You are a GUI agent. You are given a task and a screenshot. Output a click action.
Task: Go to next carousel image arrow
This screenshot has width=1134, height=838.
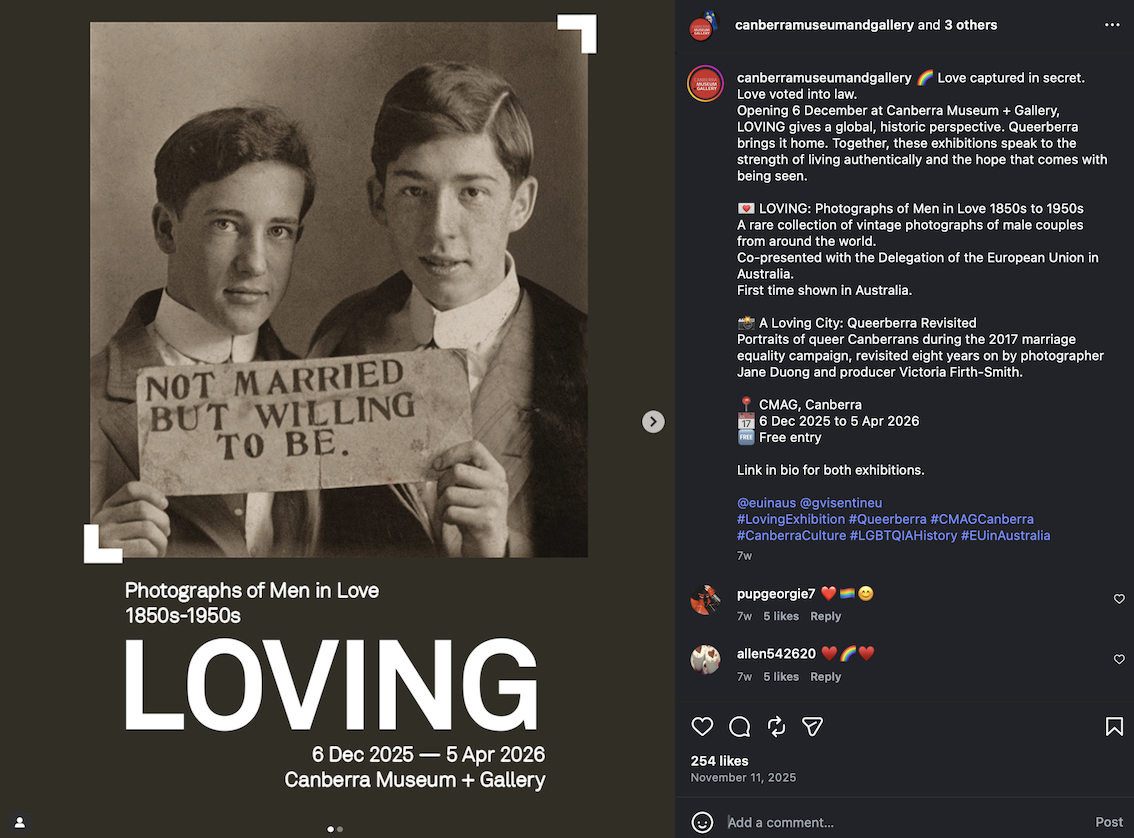[x=652, y=422]
